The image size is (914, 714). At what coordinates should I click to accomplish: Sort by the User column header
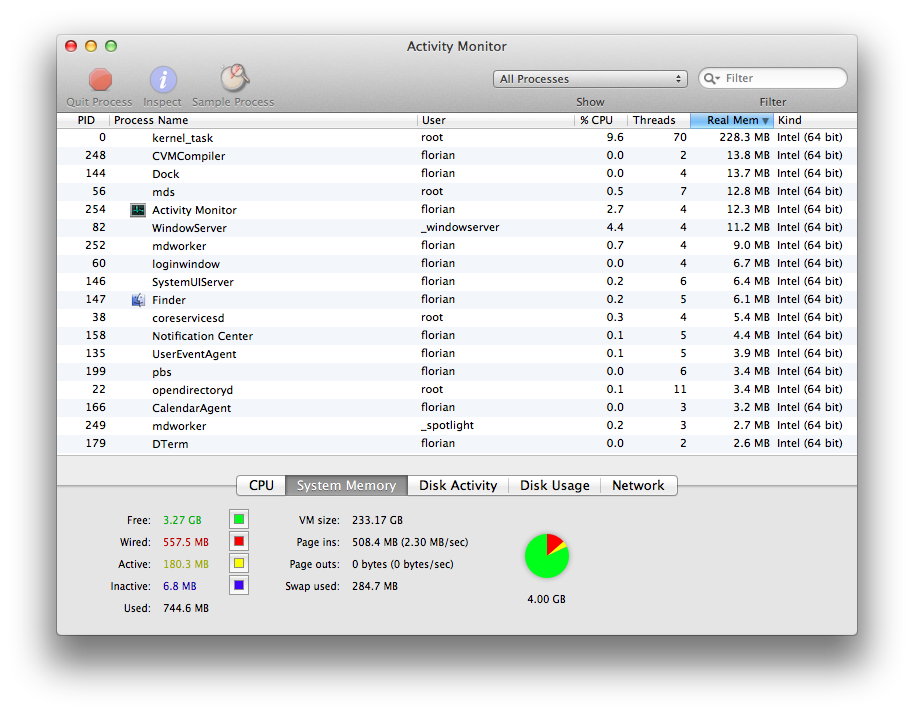496,120
